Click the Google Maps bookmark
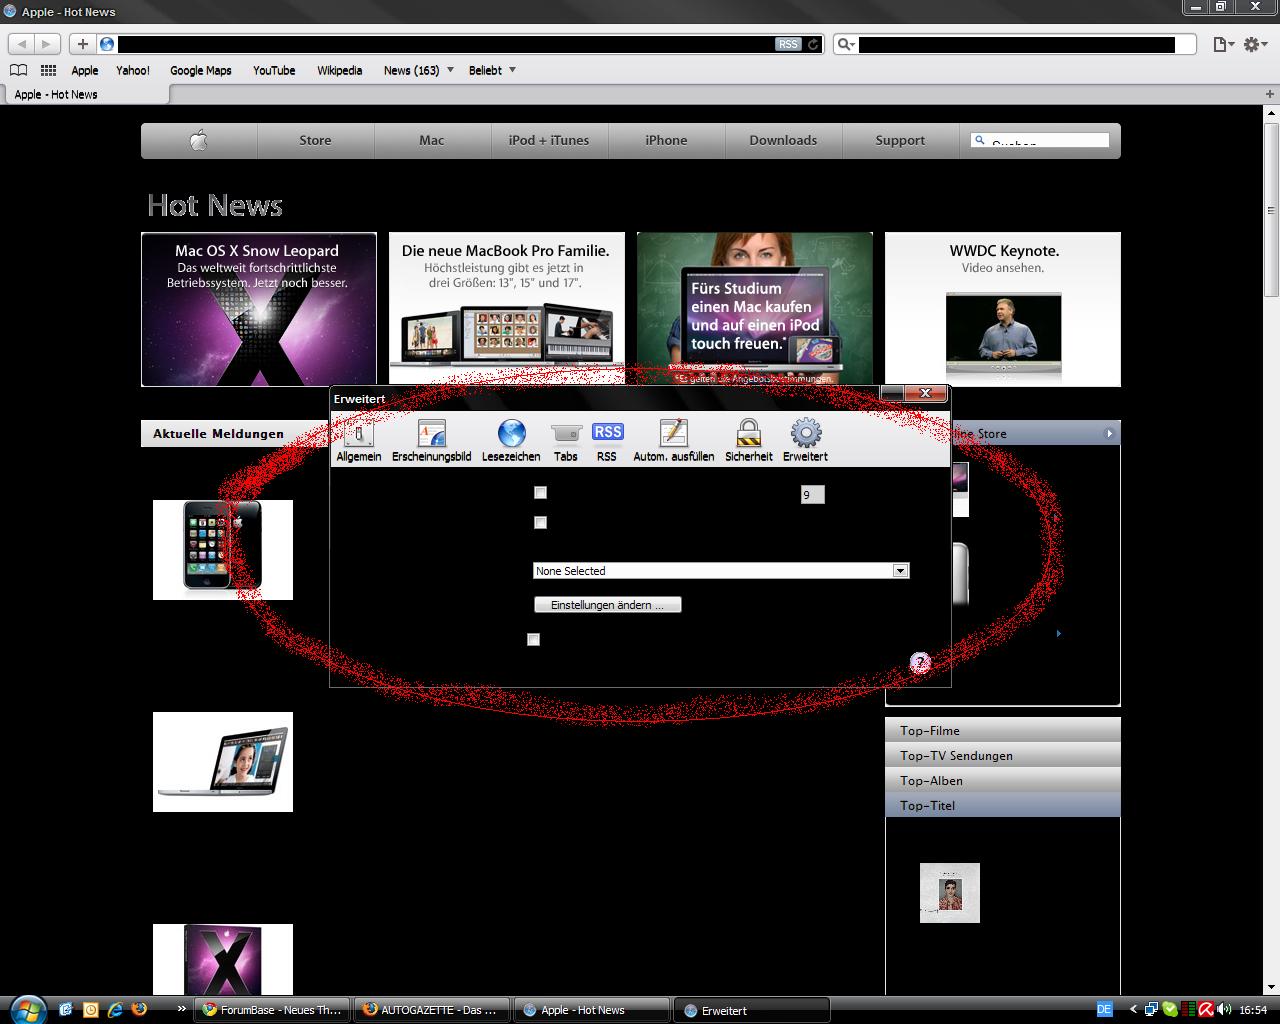 coord(201,70)
